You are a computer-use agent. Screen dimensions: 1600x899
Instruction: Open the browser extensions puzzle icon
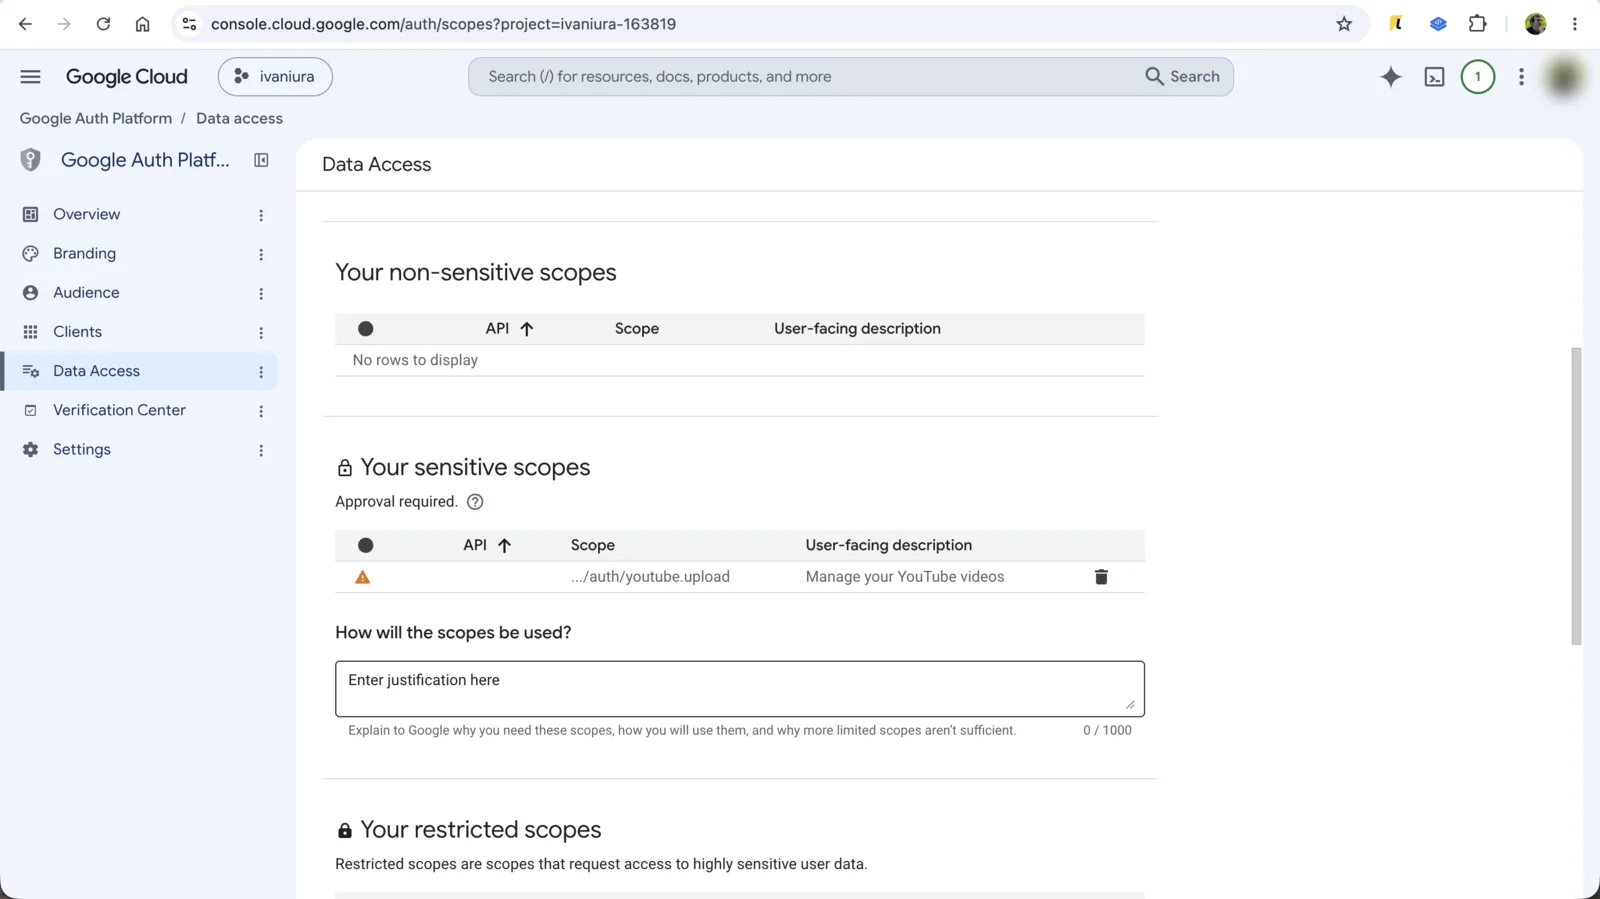tap(1477, 24)
